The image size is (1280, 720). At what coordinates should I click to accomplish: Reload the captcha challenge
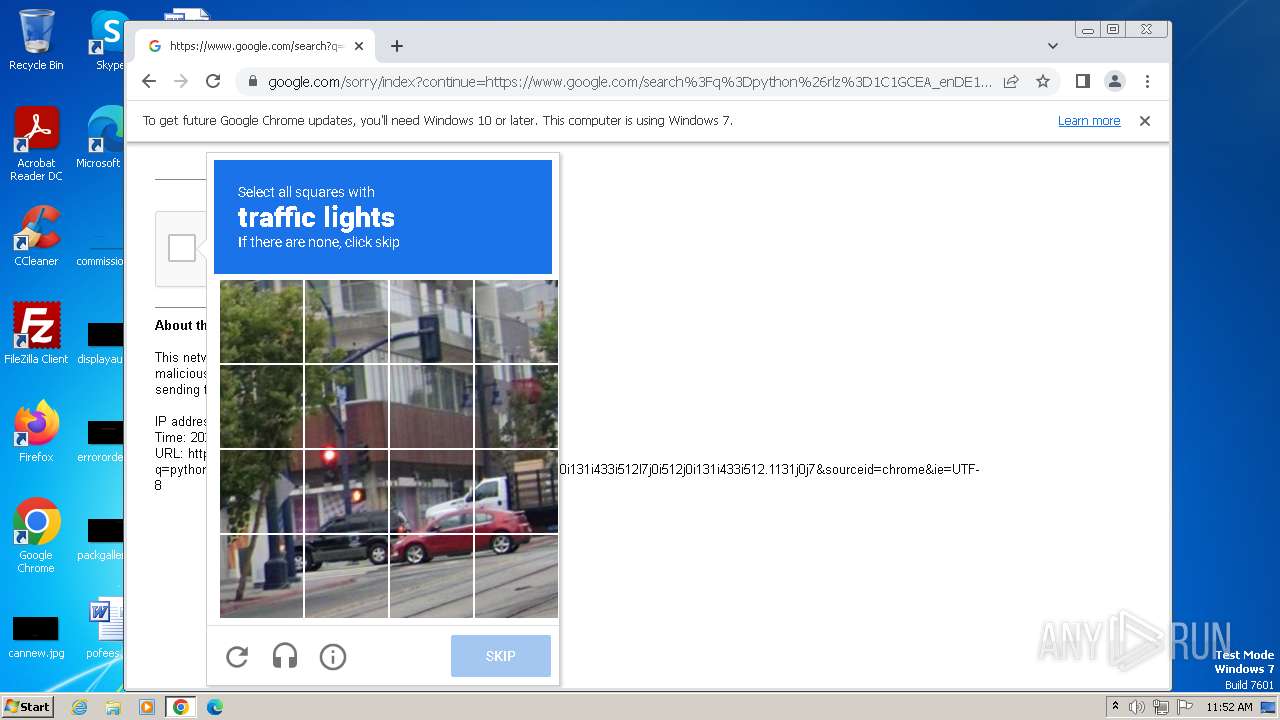pyautogui.click(x=237, y=657)
